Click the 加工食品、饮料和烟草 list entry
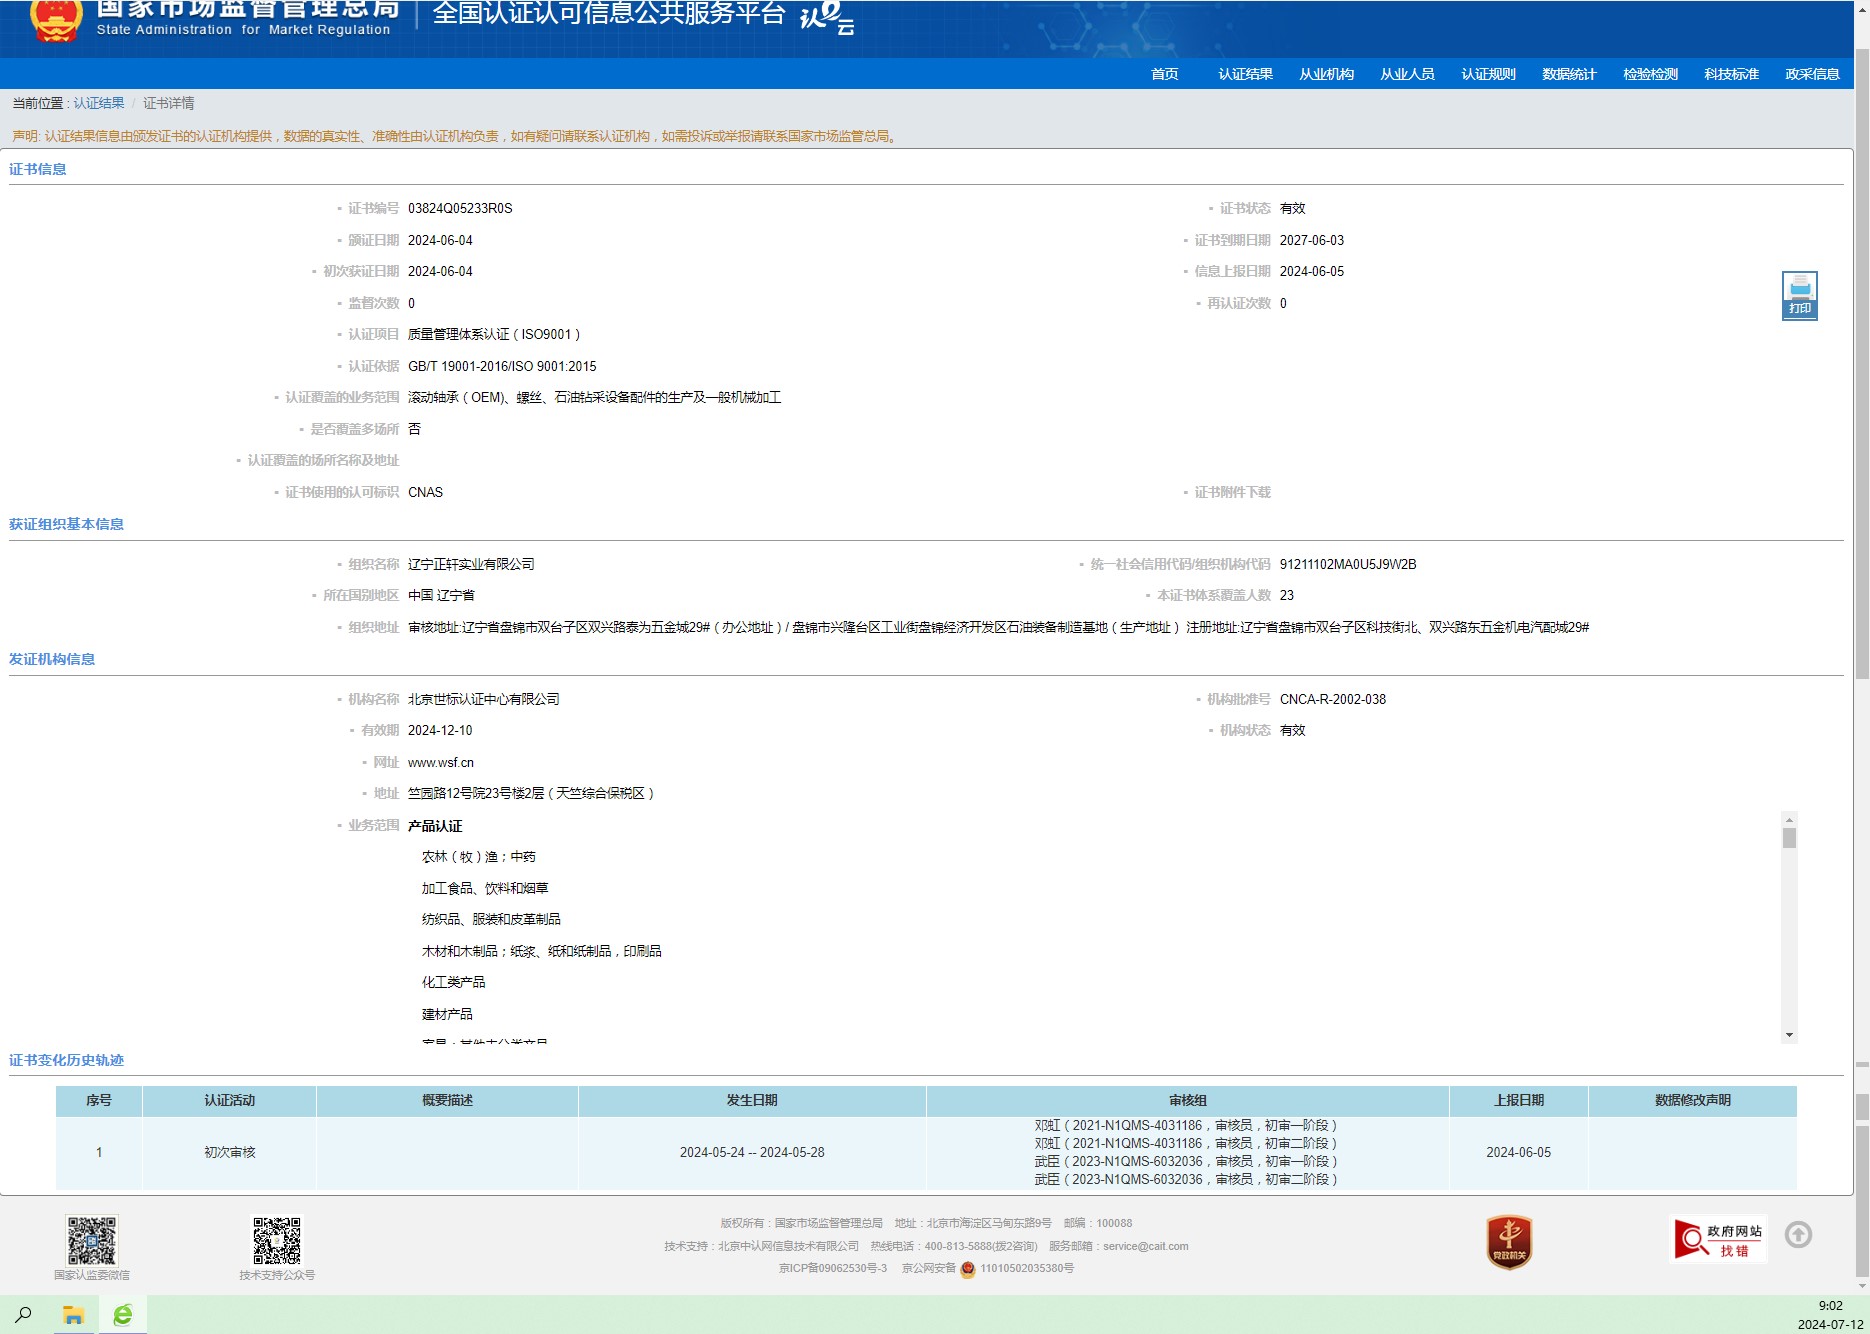The height and width of the screenshot is (1334, 1870). (485, 888)
